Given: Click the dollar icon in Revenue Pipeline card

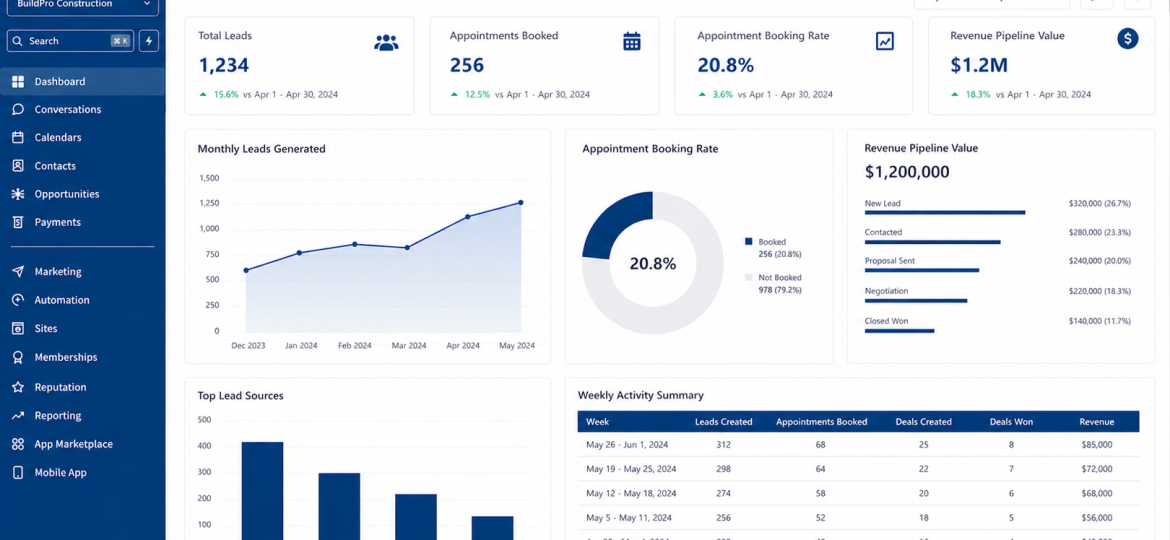Looking at the screenshot, I should [1127, 39].
